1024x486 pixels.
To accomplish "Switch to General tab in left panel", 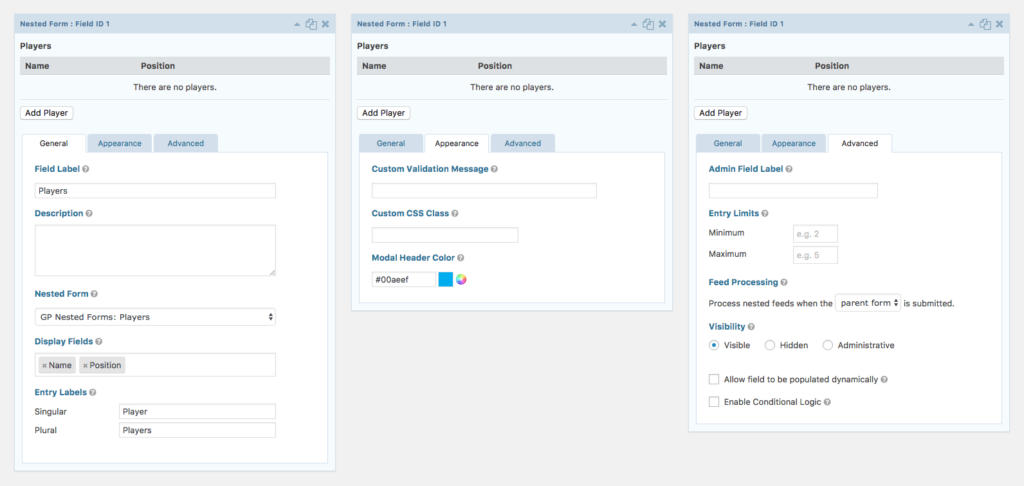I will (x=54, y=144).
